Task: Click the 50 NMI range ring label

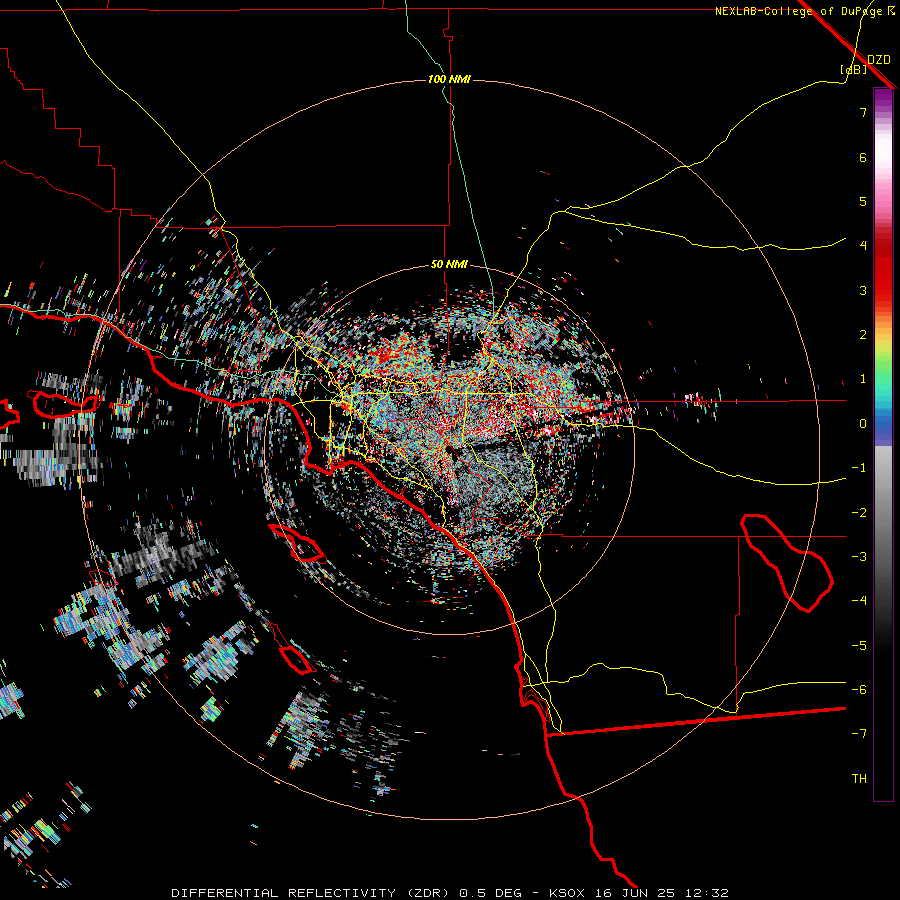Action: tap(449, 264)
